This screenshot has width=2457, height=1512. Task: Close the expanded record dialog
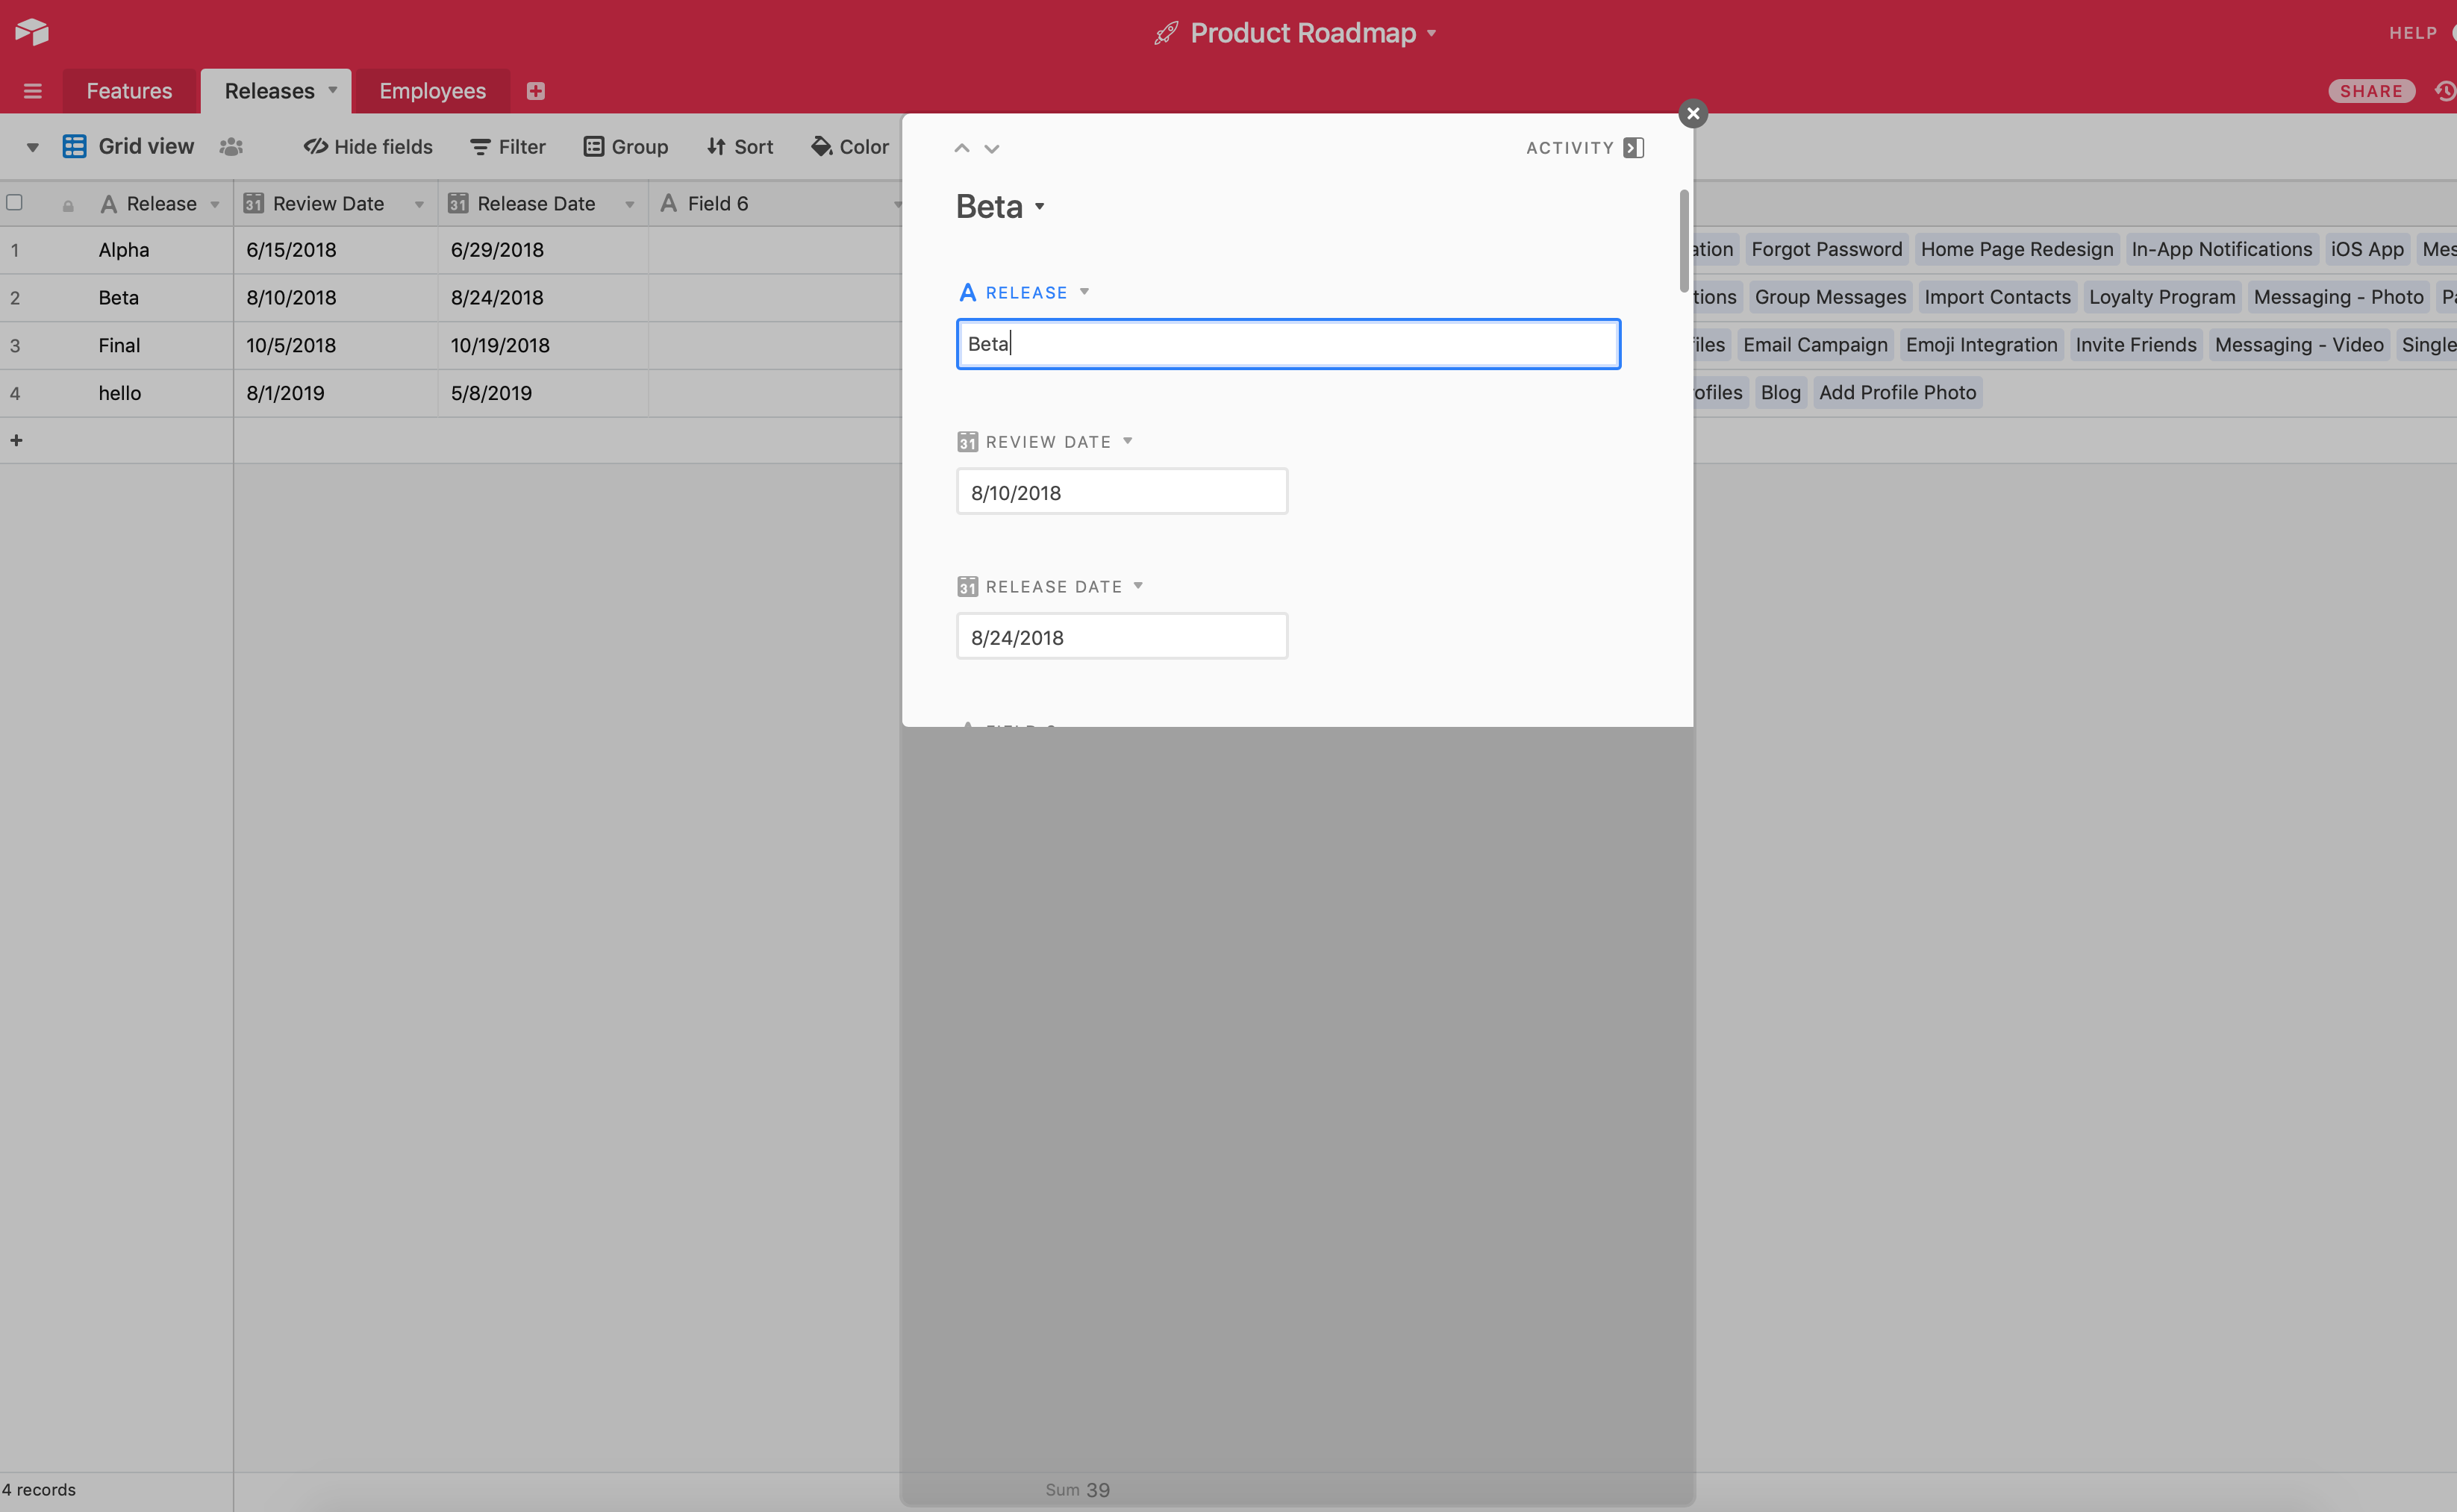point(1693,113)
